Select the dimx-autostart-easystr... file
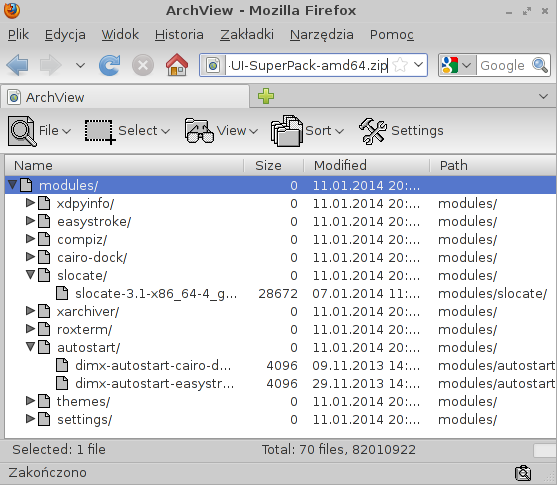The image size is (557, 485). click(155, 384)
